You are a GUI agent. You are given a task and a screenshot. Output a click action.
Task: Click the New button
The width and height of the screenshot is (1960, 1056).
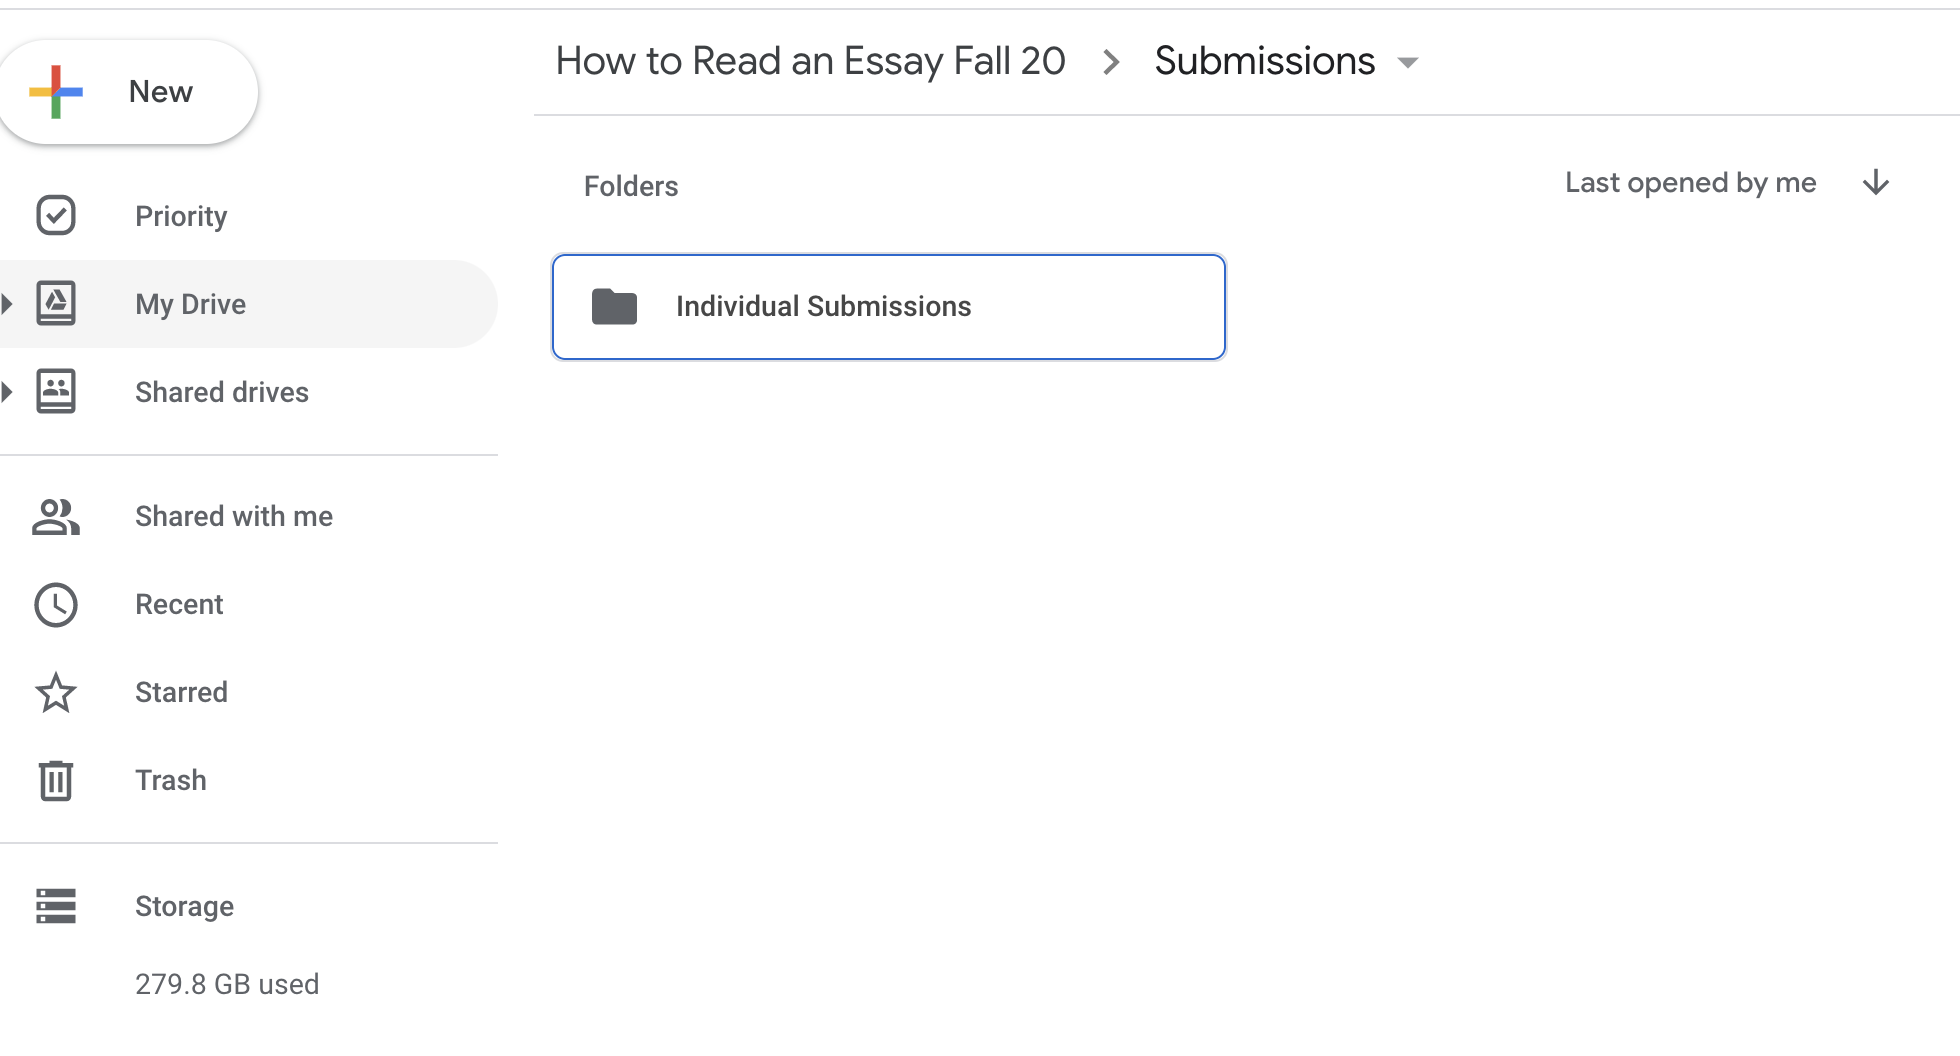[x=129, y=91]
